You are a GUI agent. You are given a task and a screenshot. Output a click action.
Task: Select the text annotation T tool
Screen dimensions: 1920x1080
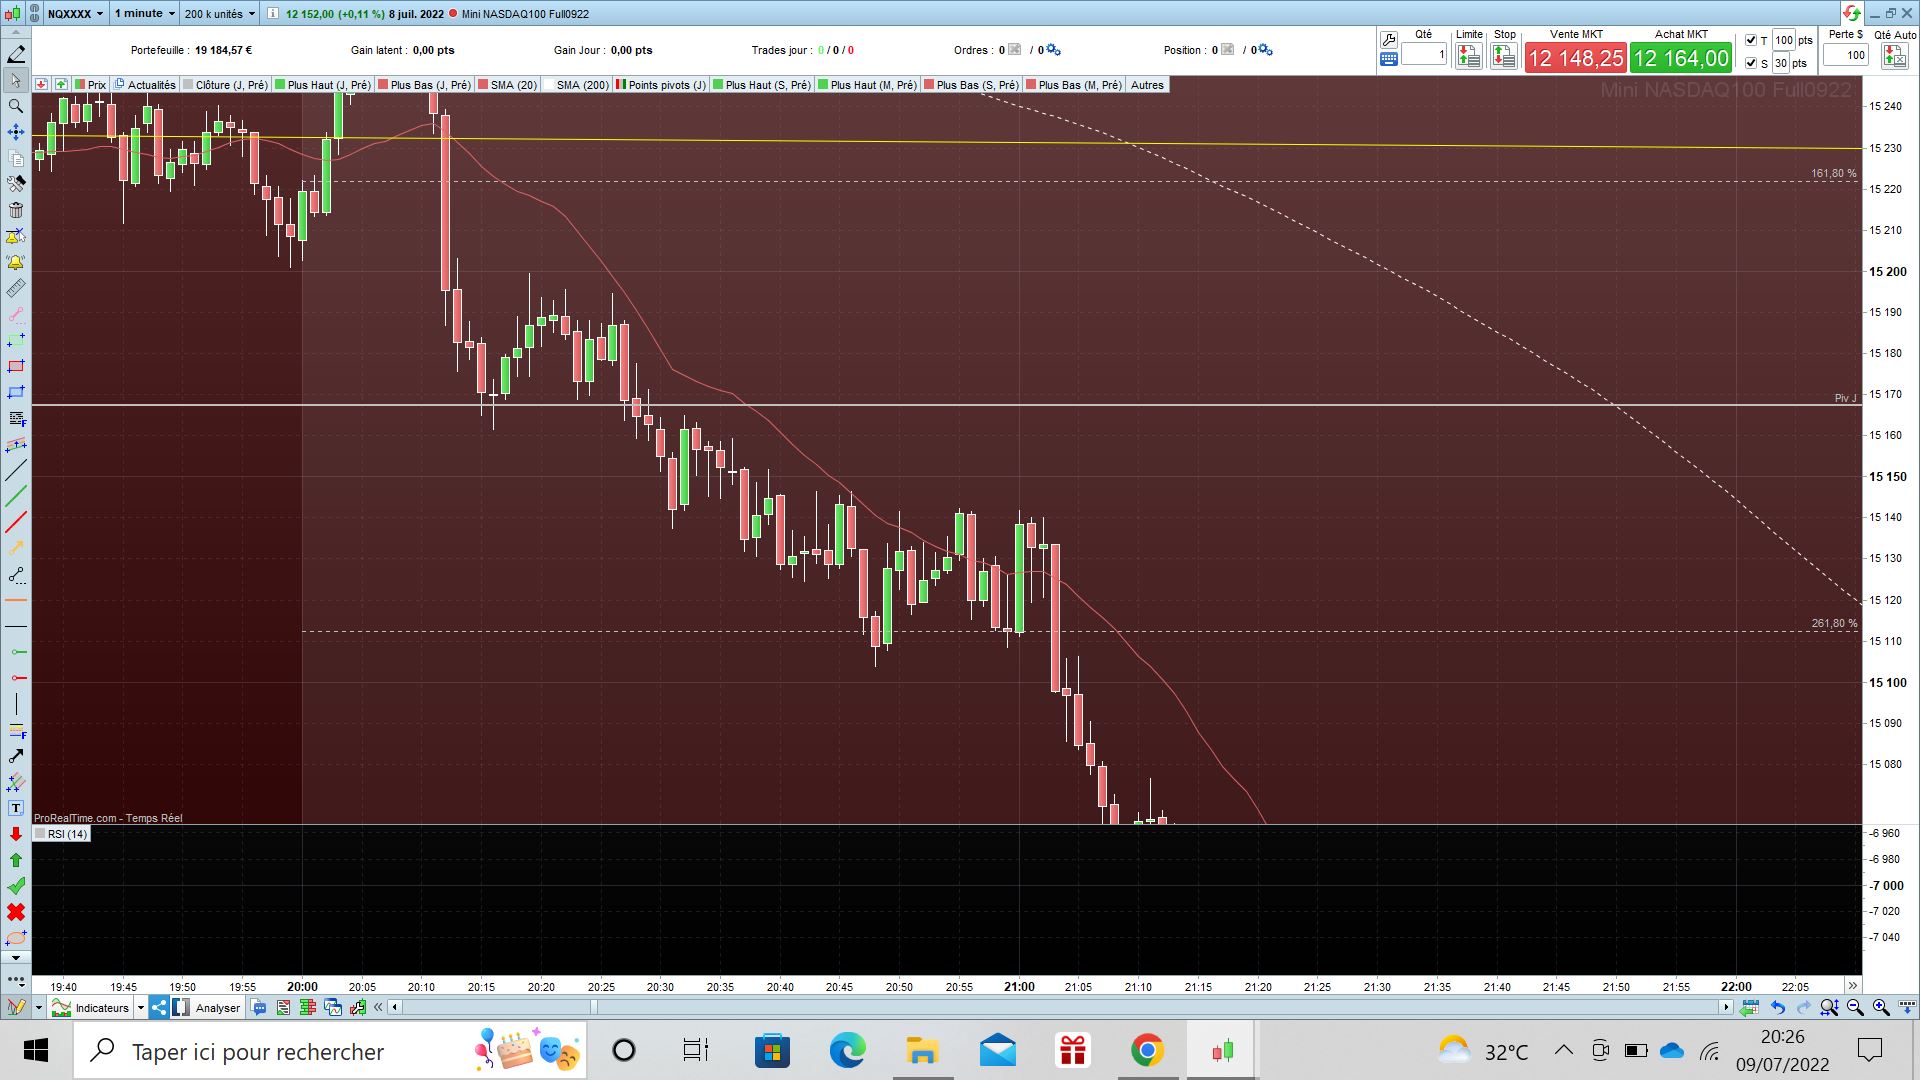16,808
